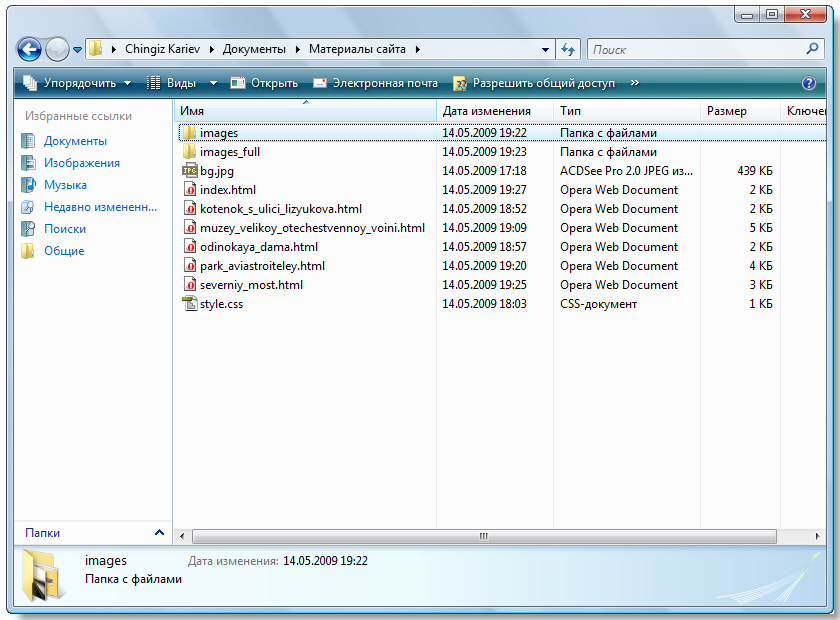This screenshot has height=620, width=840.
Task: Show hidden toolbar commands chevron
Action: [634, 83]
